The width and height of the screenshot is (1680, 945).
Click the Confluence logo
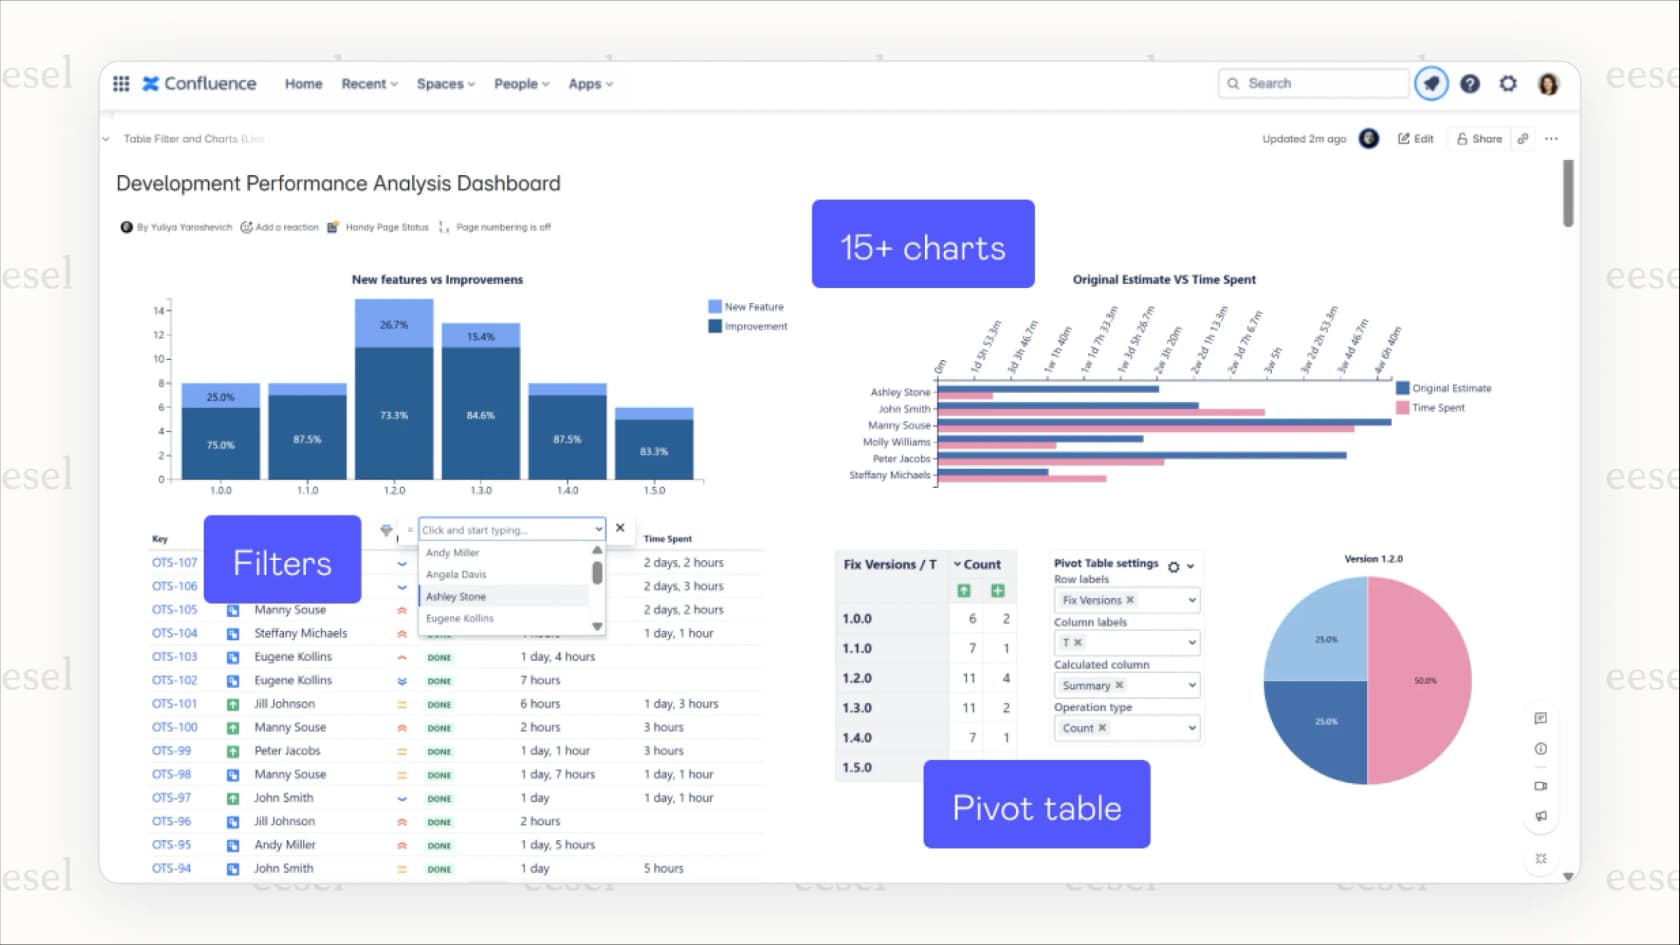[199, 84]
